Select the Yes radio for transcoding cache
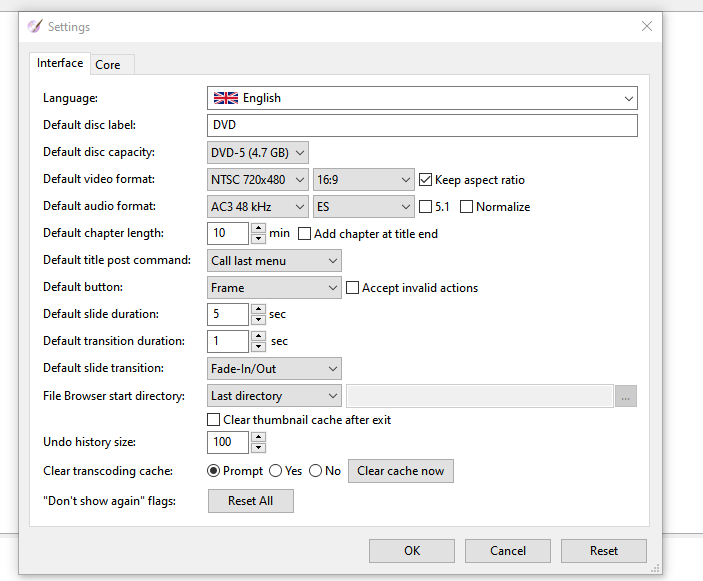 [276, 471]
